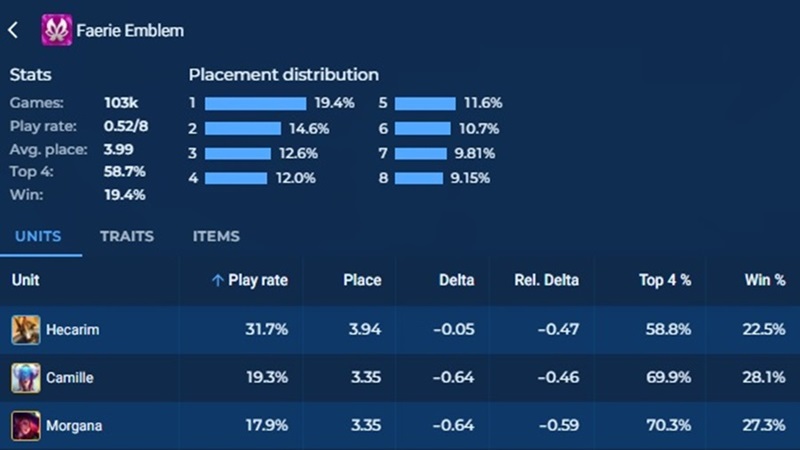Open the ITEMS tab
Viewport: 800px width, 450px height.
click(x=216, y=237)
